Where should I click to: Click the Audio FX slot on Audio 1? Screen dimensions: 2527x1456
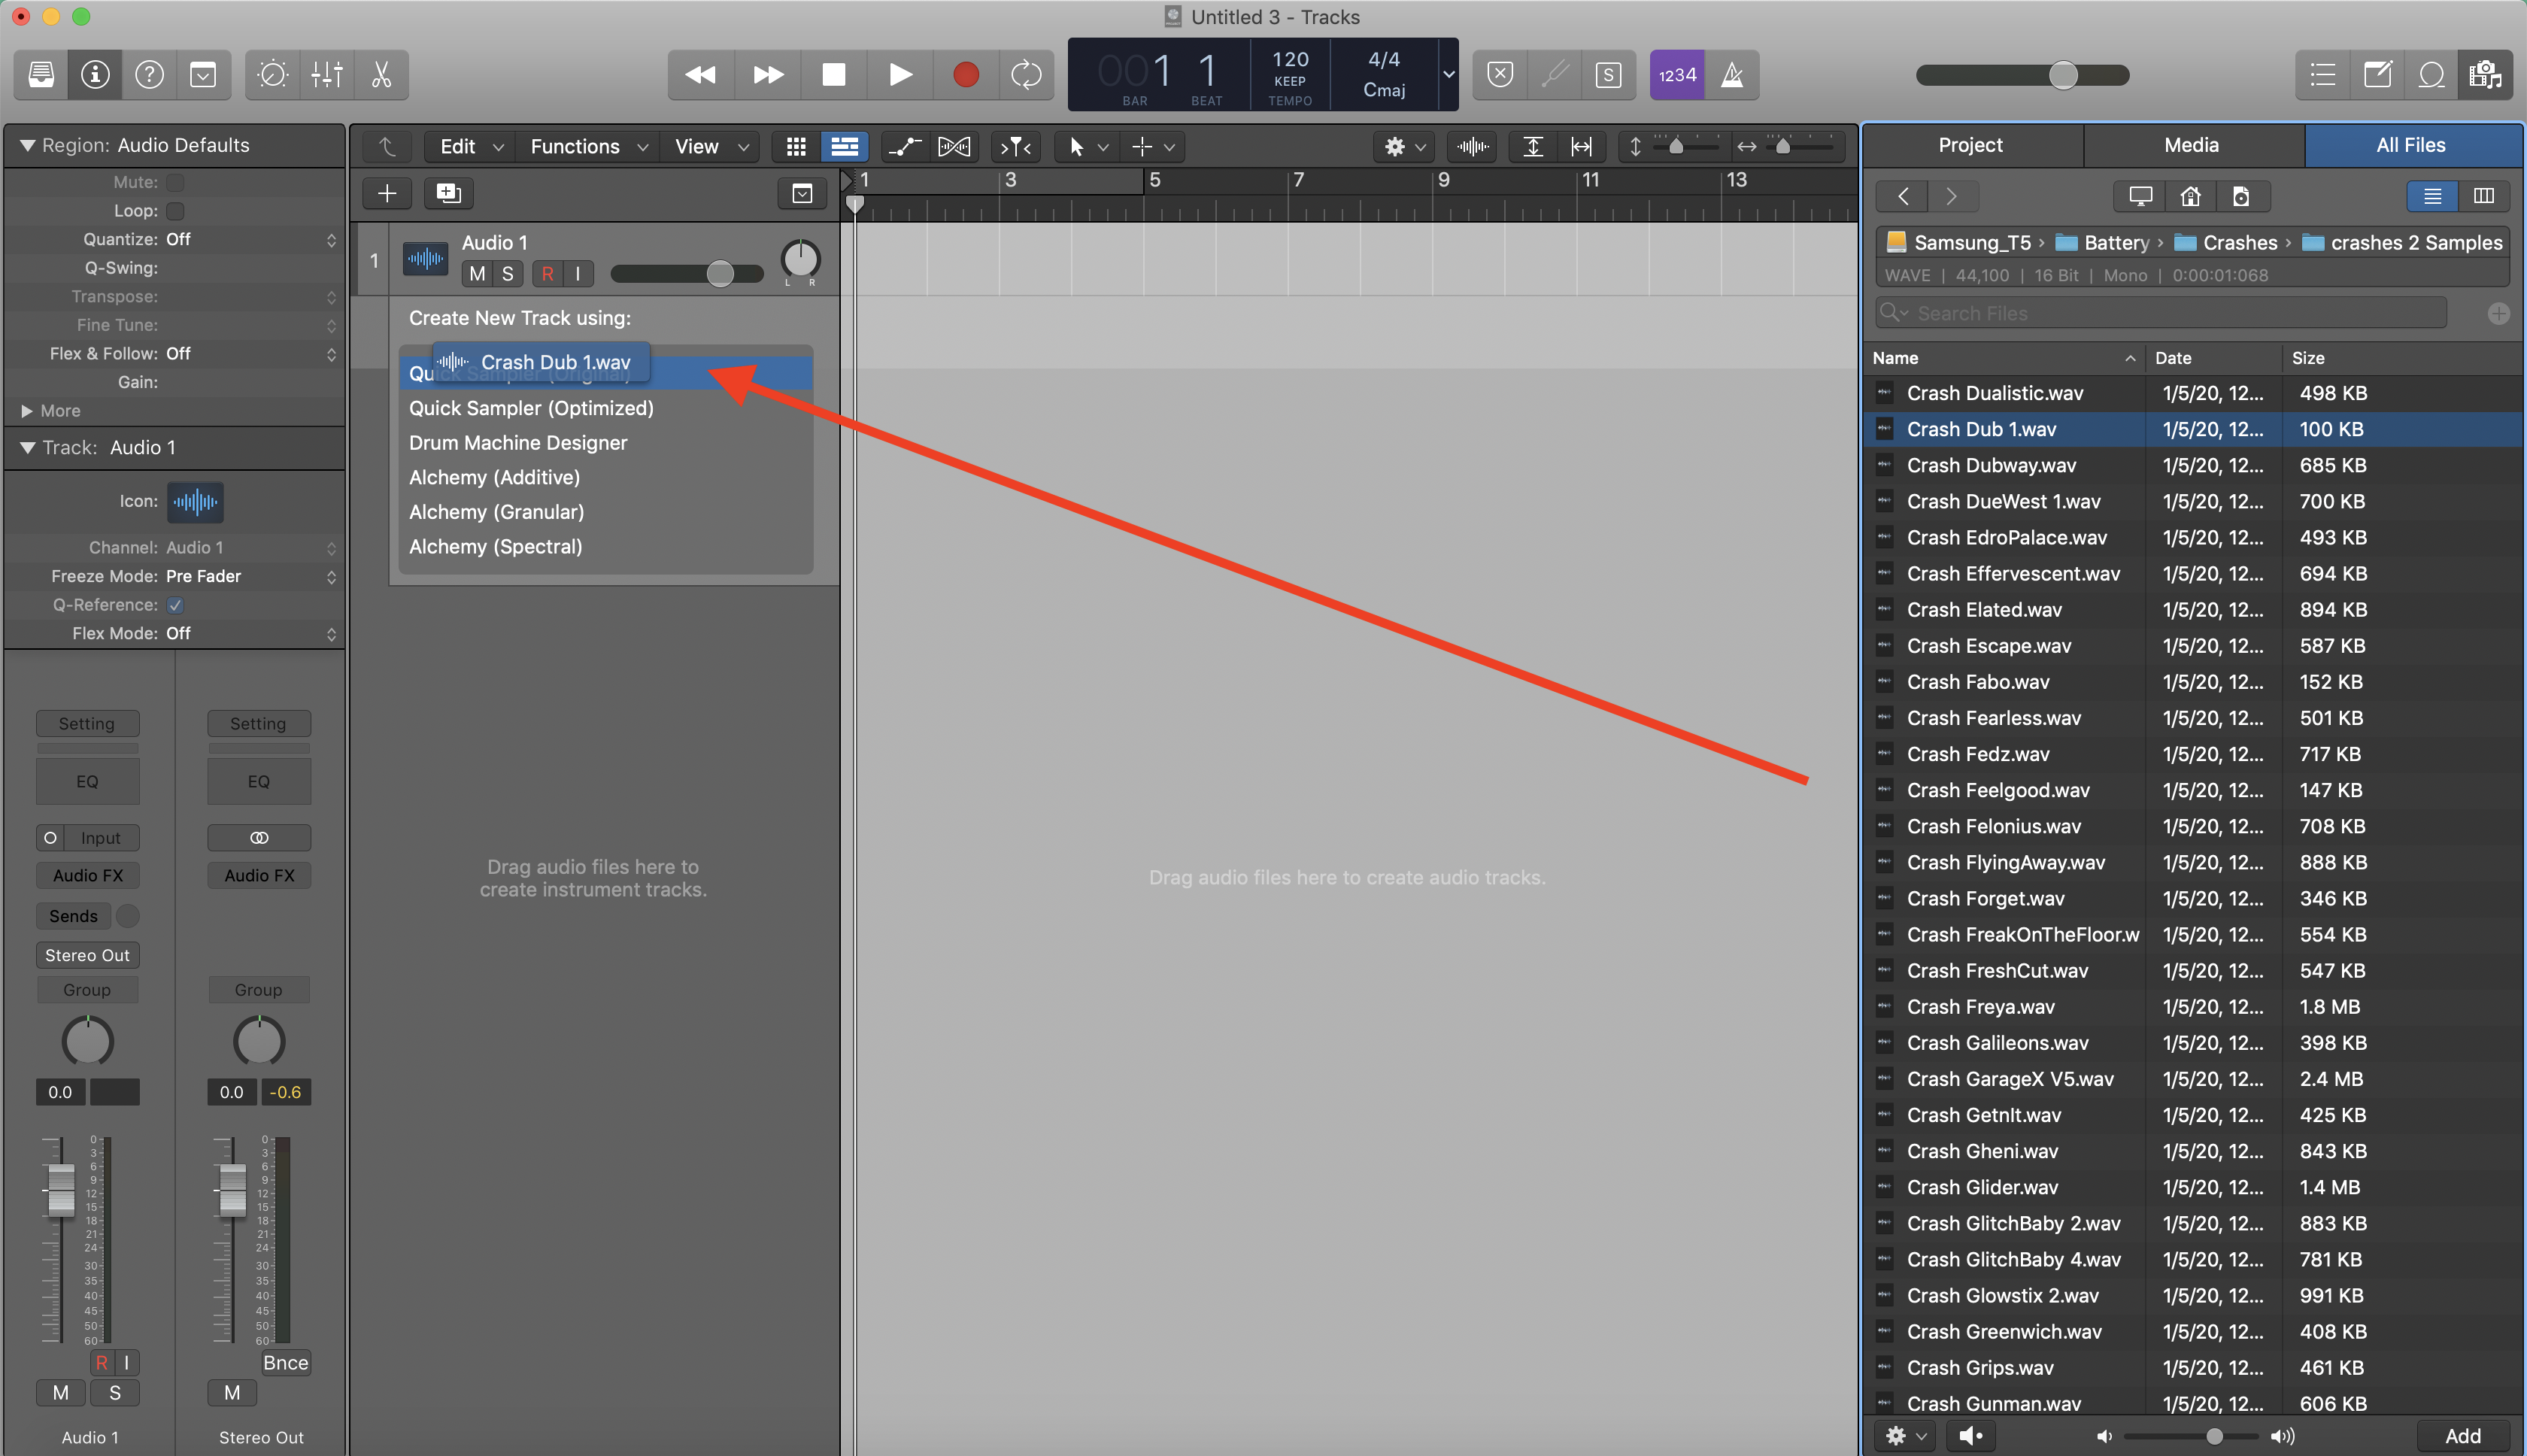(88, 875)
